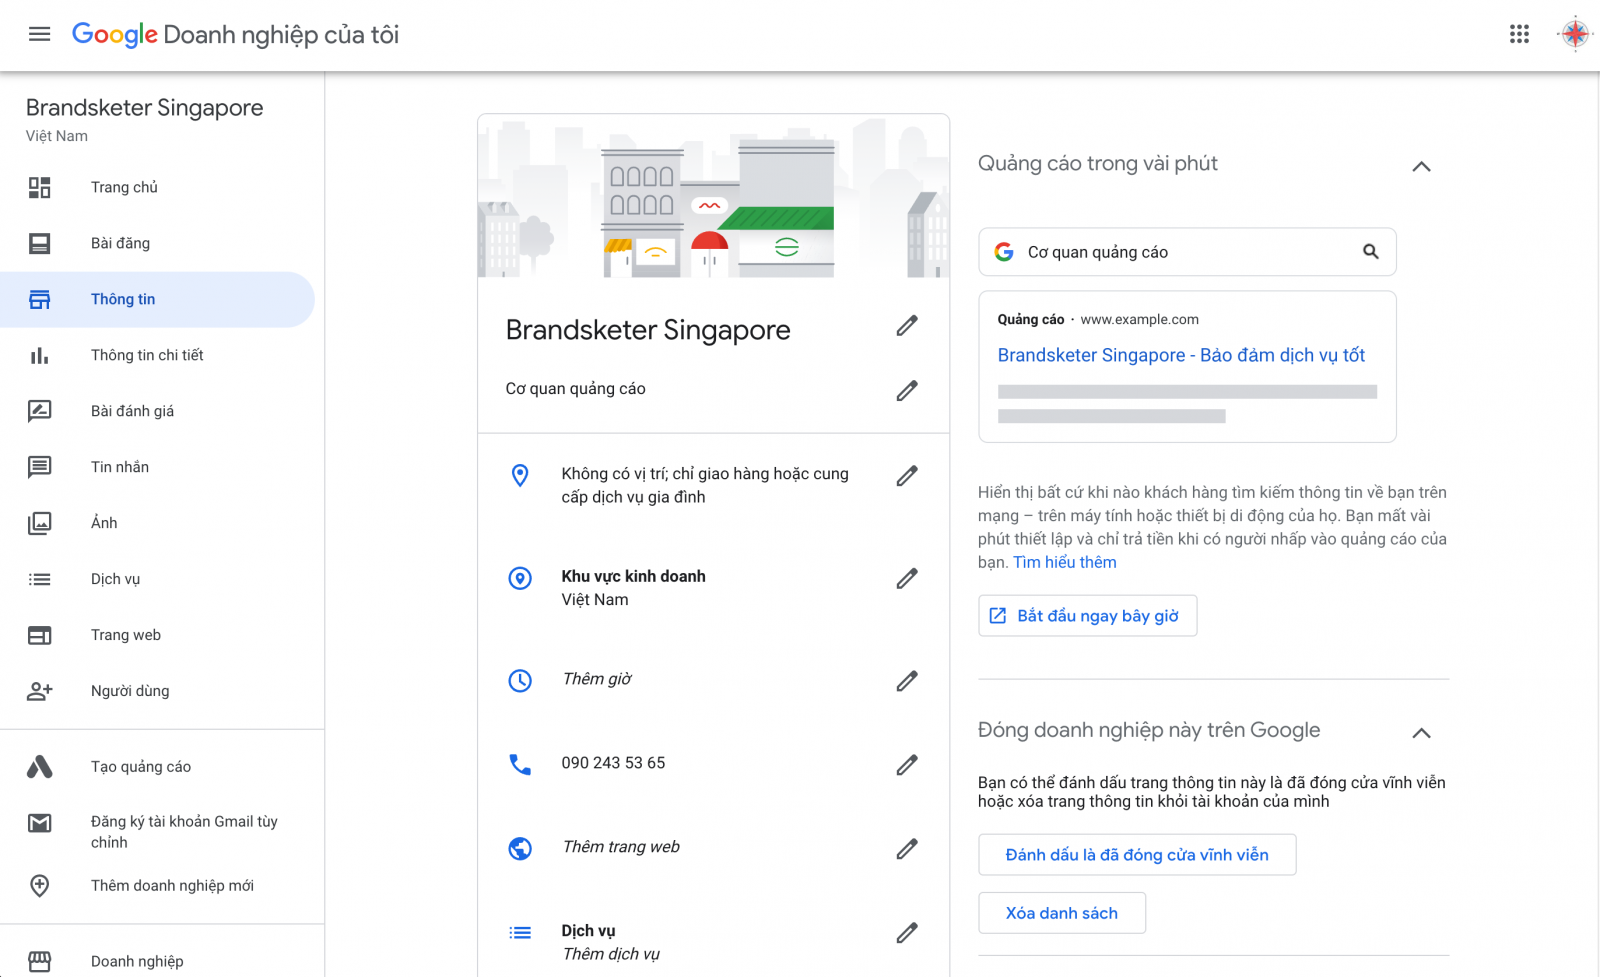The image size is (1600, 977).
Task: Edit the Cơ quan quảng cáo category
Action: click(907, 391)
